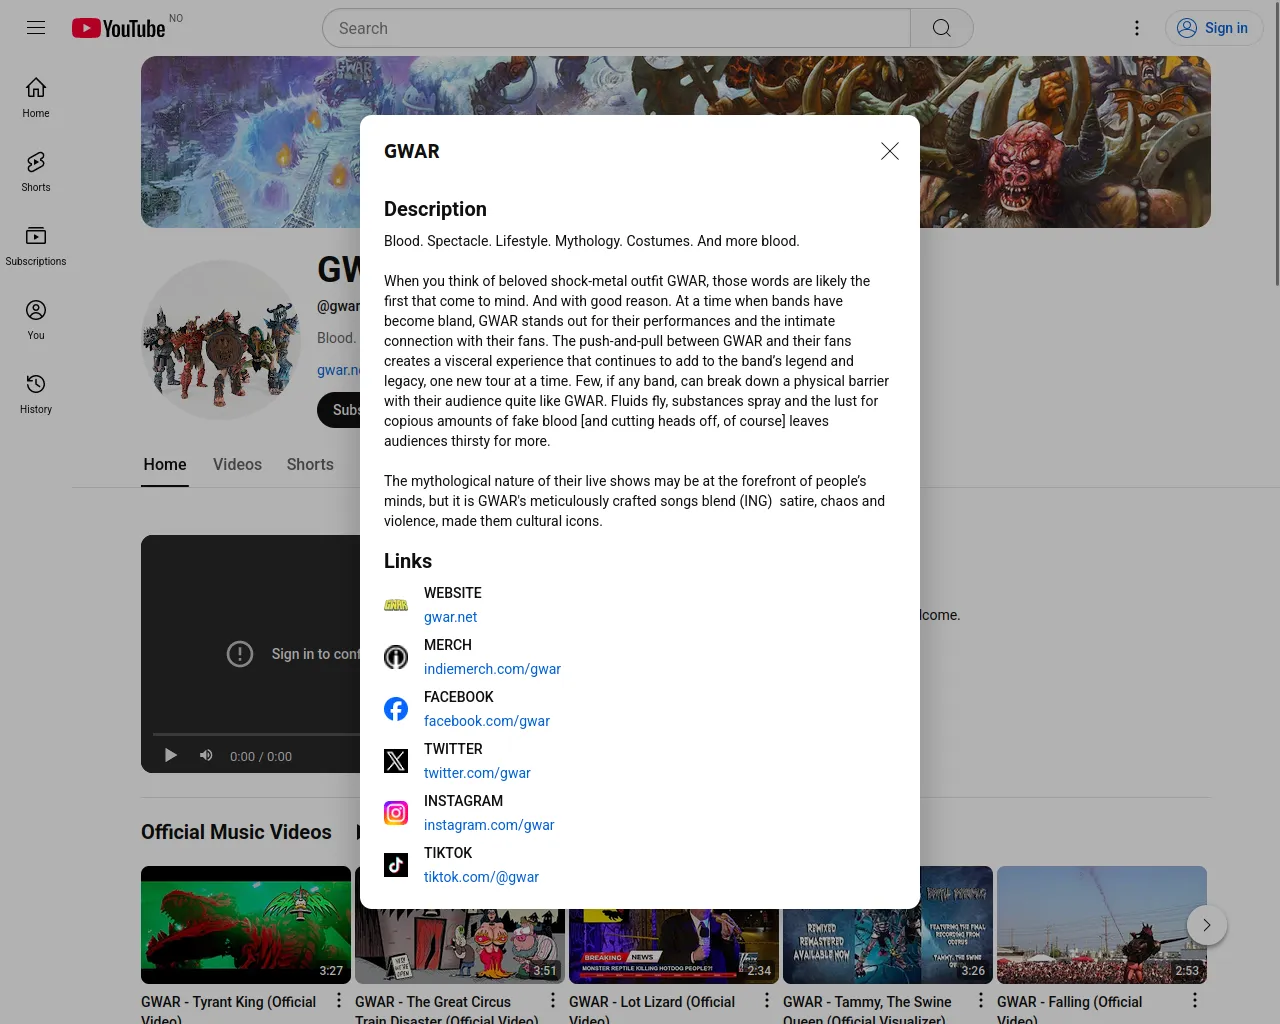Open History in the sidebar
1280x1024 pixels.
pyautogui.click(x=36, y=393)
